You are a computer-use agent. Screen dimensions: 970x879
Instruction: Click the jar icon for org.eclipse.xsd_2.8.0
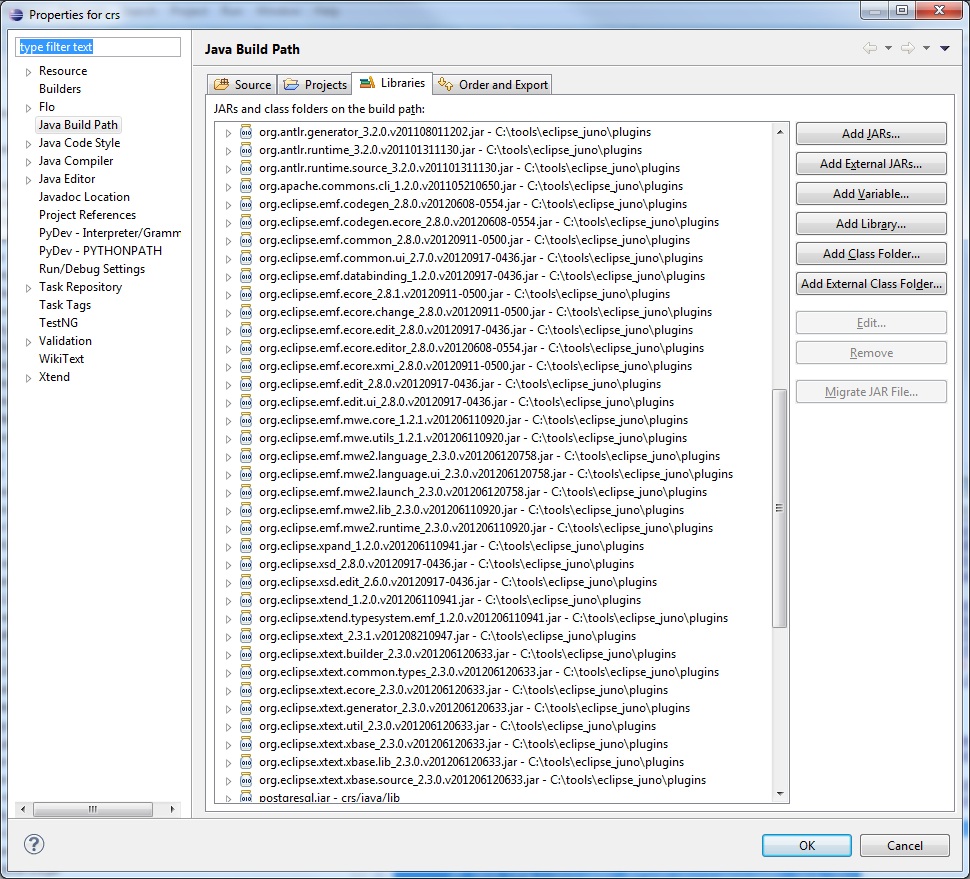pyautogui.click(x=246, y=564)
